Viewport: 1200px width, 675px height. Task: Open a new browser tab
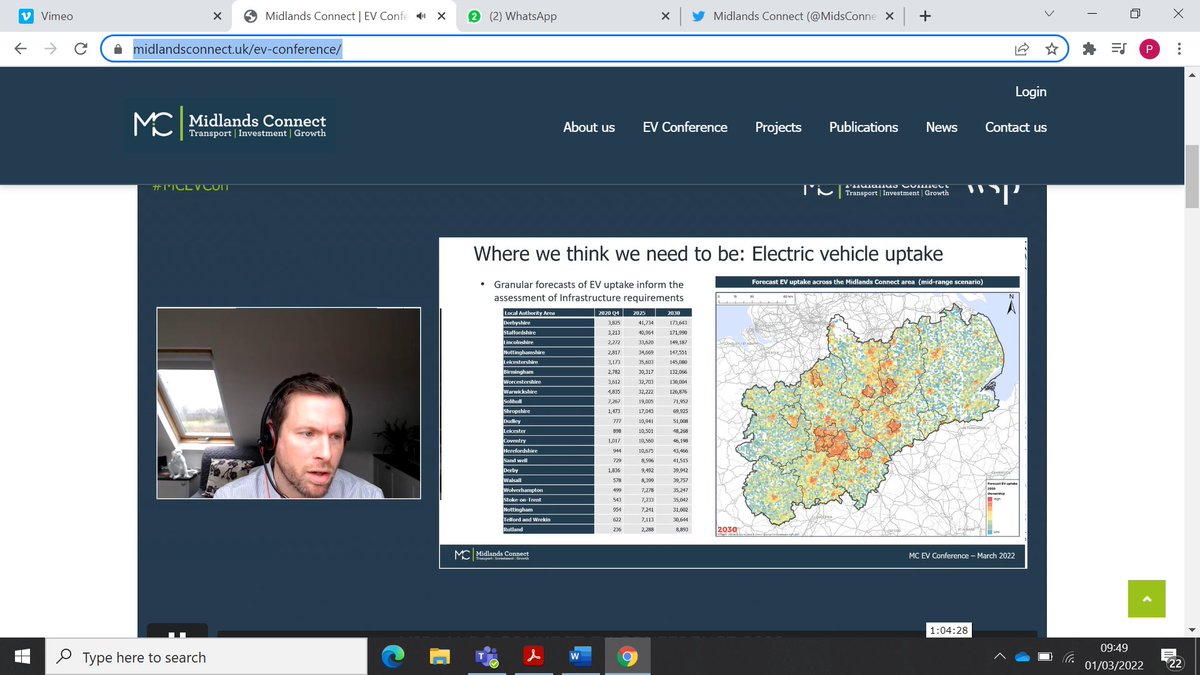point(924,16)
